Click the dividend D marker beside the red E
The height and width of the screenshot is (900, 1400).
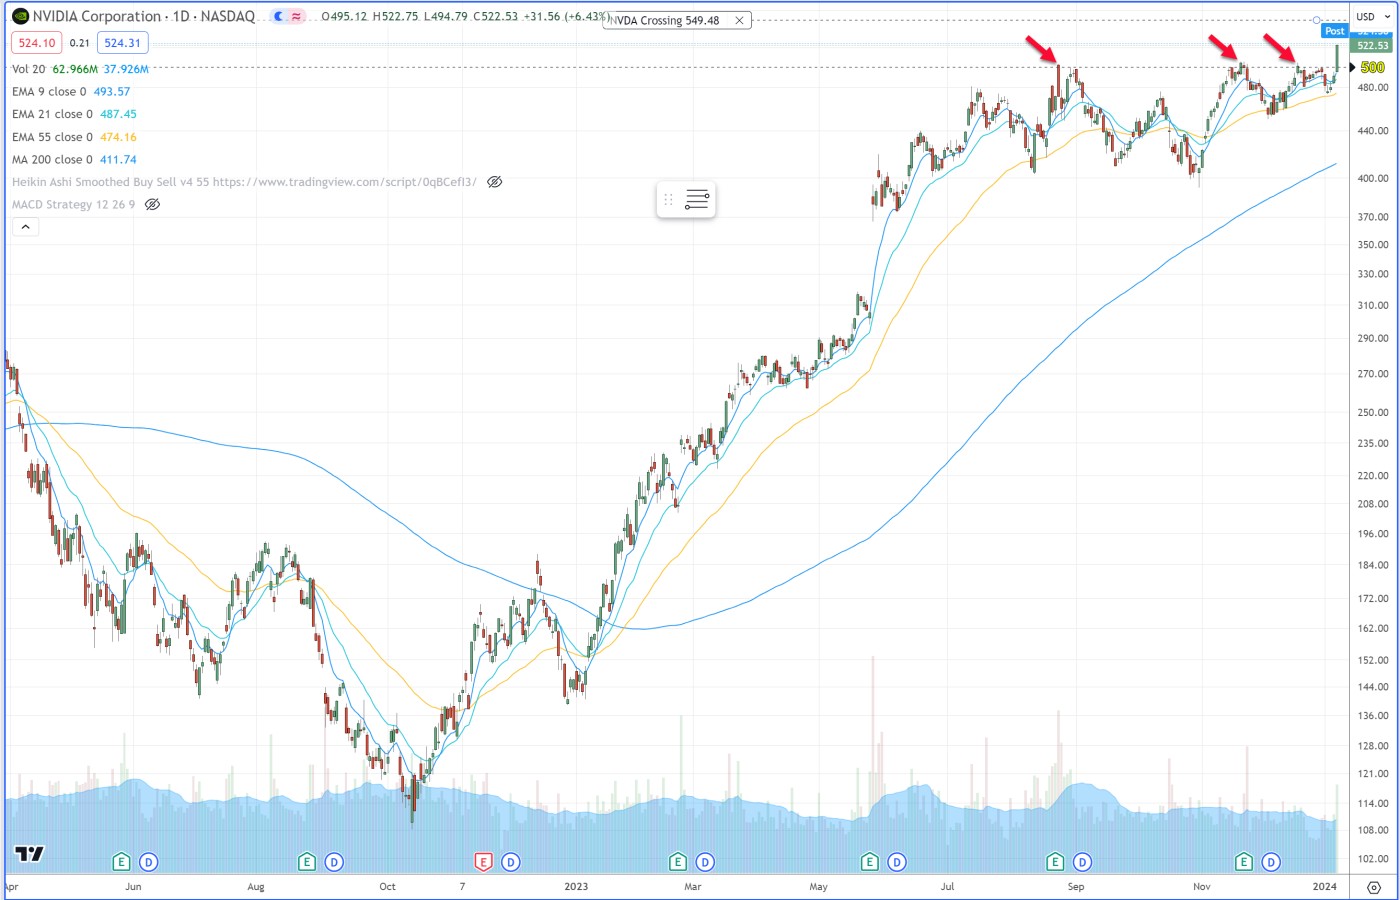[511, 861]
